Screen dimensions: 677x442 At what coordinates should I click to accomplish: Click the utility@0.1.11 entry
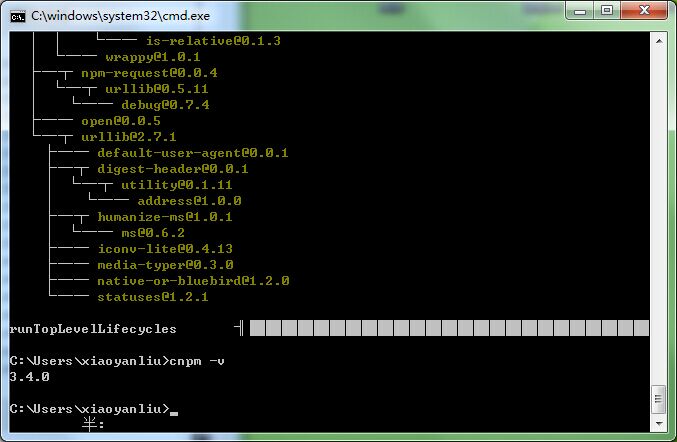pos(177,185)
